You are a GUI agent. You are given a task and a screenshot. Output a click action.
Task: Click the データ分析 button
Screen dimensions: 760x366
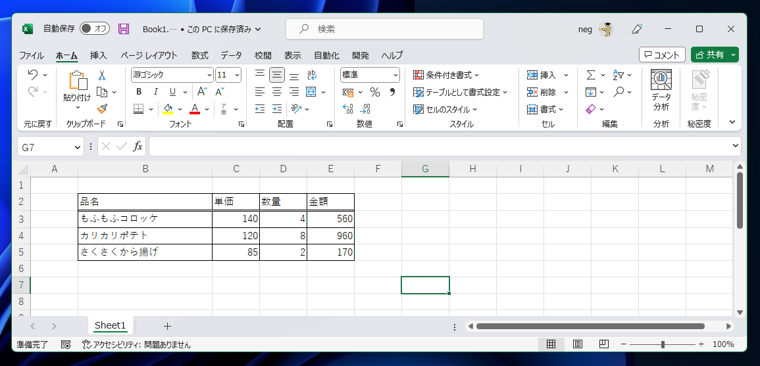coord(661,90)
